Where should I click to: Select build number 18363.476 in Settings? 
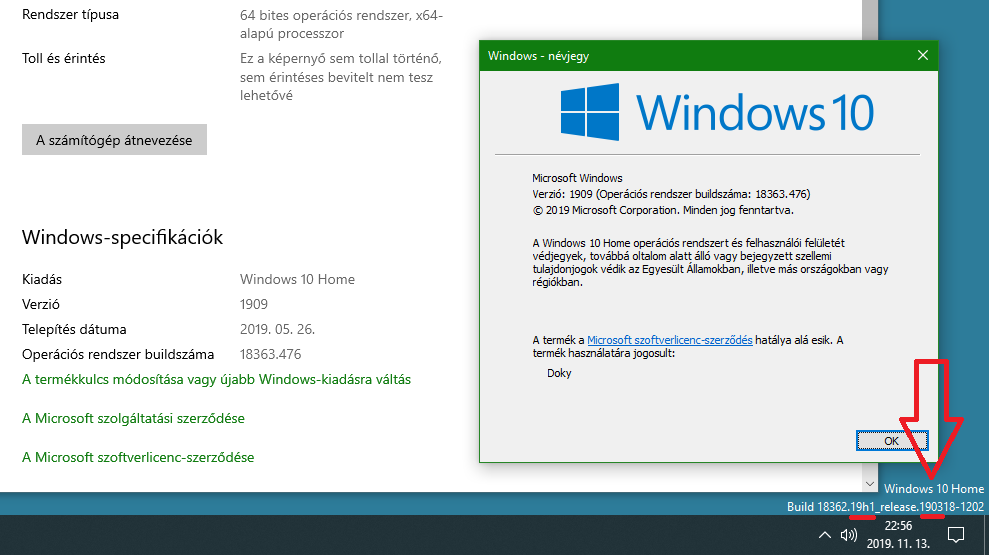(271, 354)
